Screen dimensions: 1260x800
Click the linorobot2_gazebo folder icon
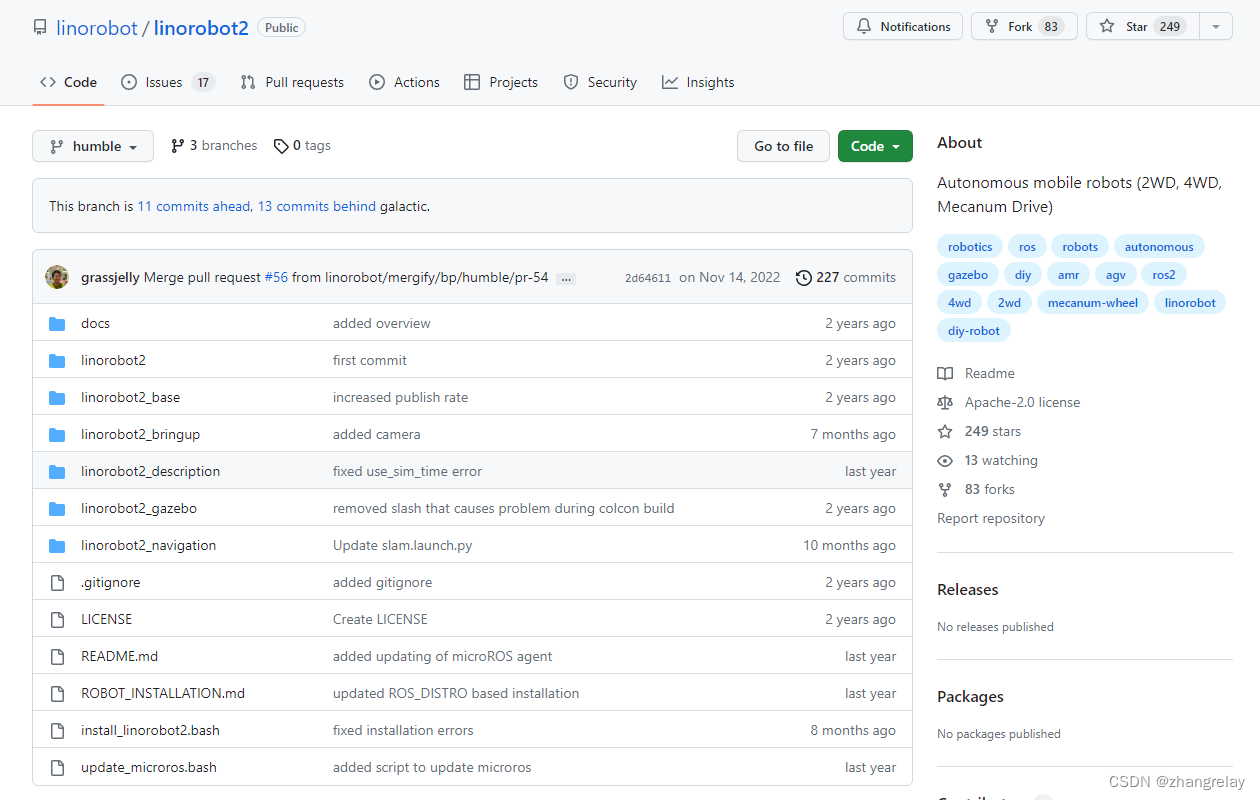57,508
